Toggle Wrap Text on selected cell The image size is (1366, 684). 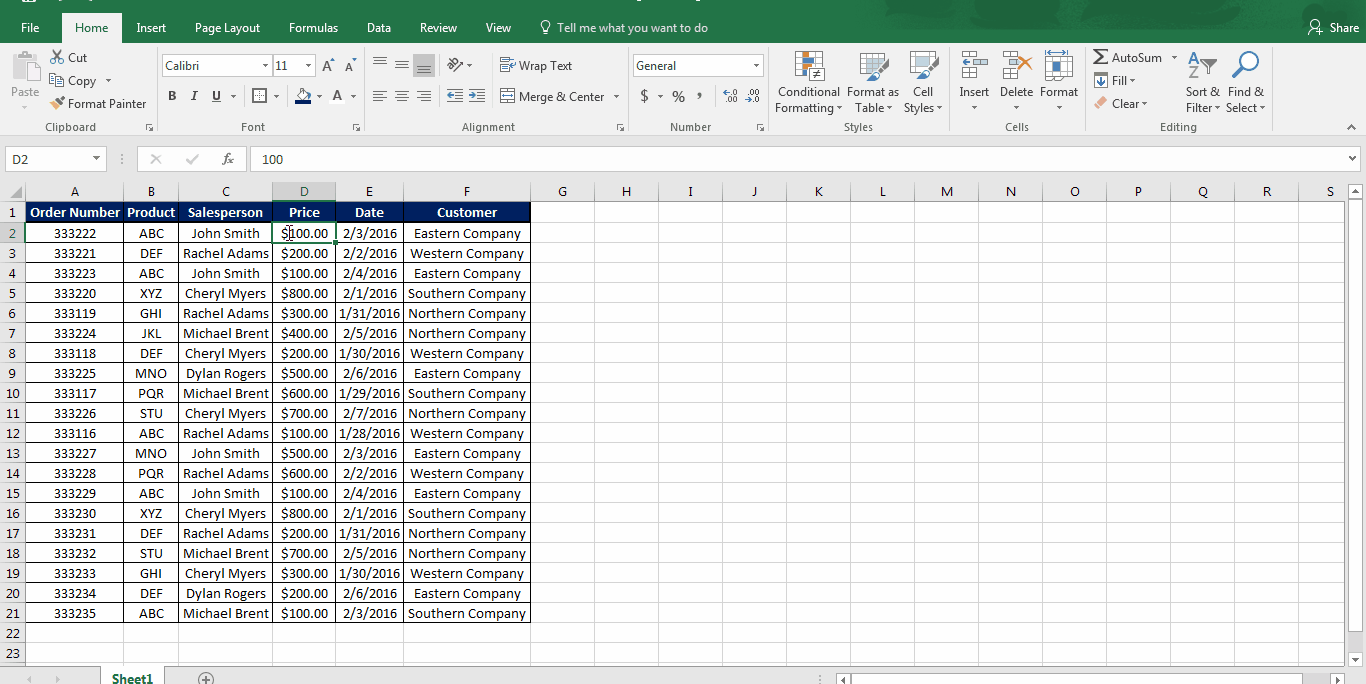point(536,65)
